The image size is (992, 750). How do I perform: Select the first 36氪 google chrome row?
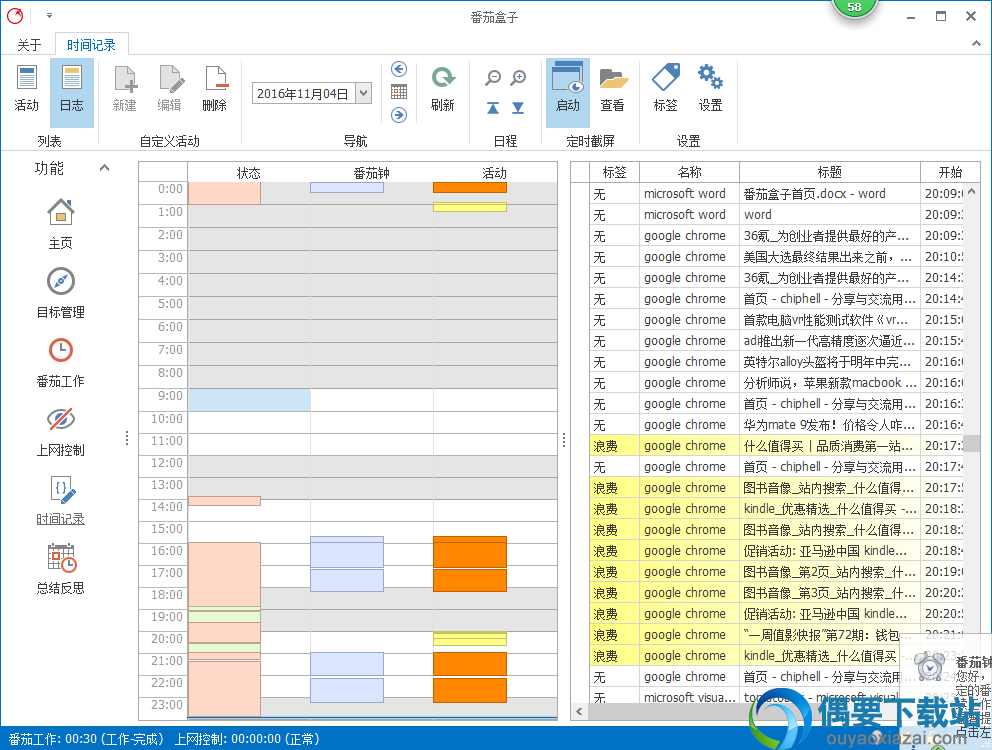pos(776,235)
